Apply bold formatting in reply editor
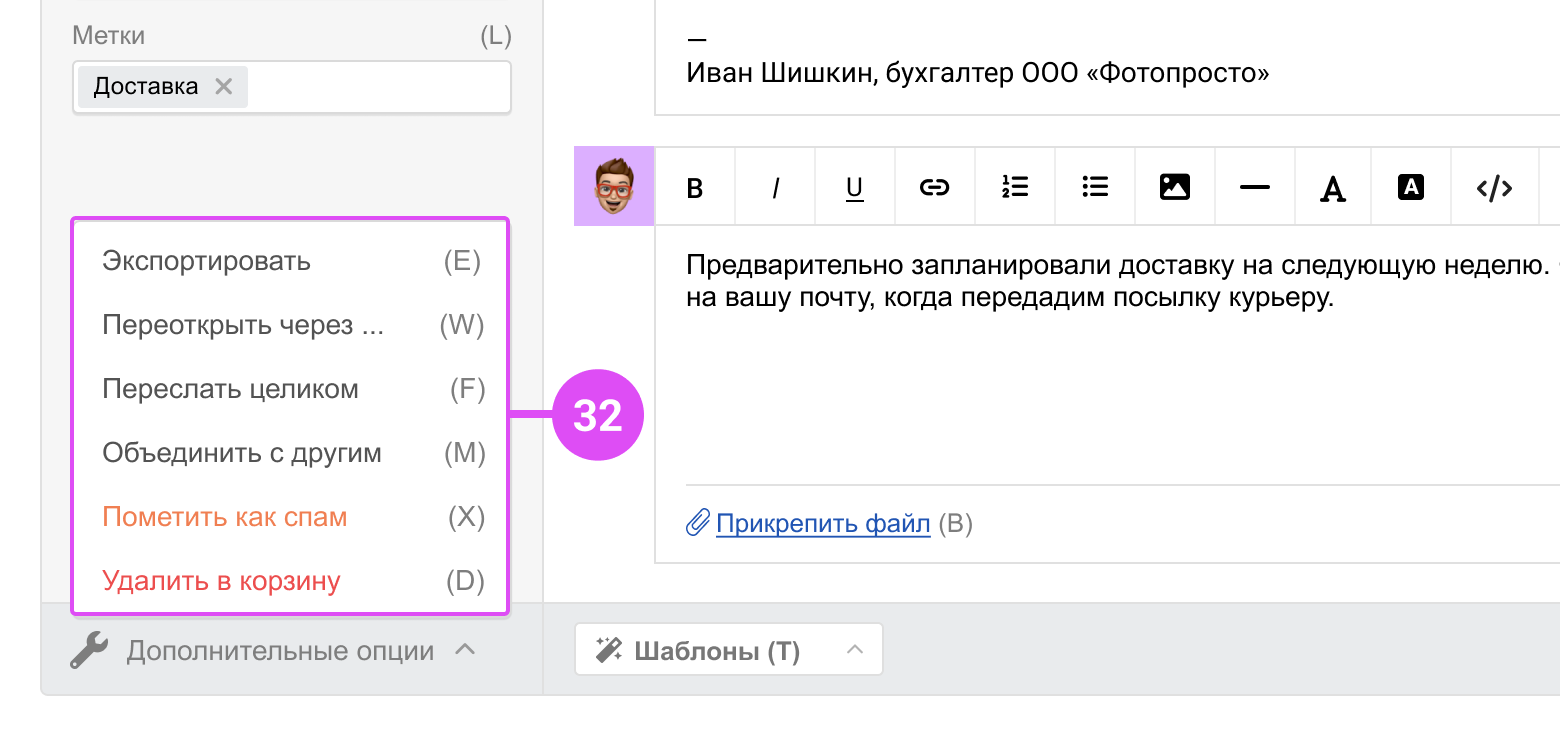Viewport: 1560px width, 736px height. 695,186
